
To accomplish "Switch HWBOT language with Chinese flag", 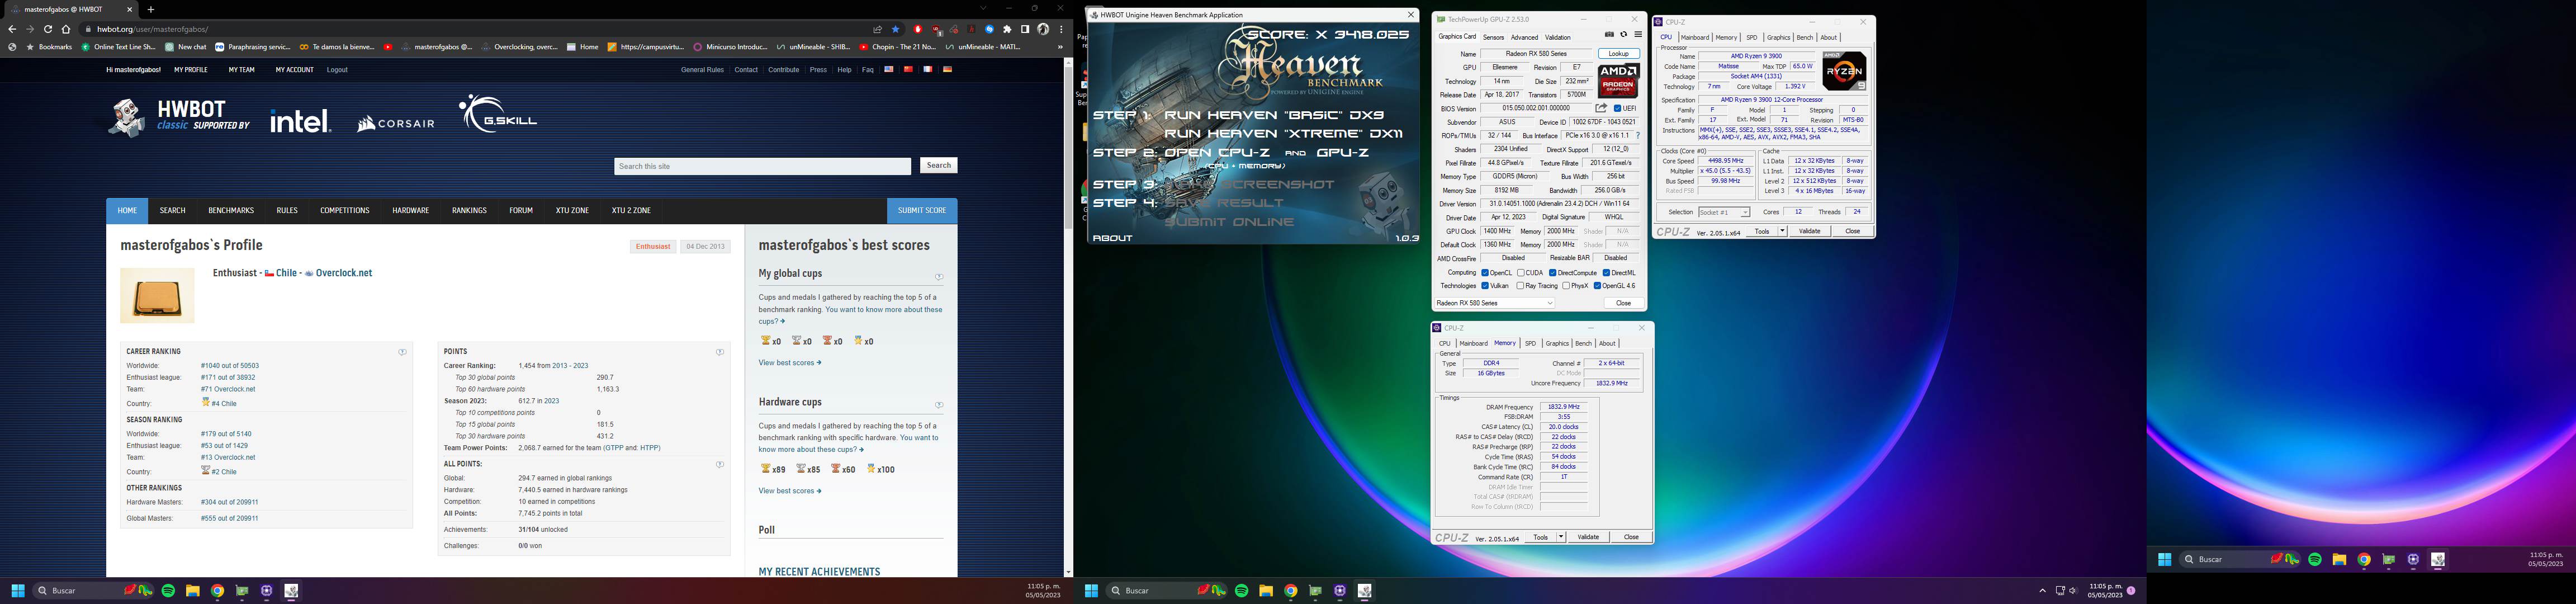I will pyautogui.click(x=908, y=70).
